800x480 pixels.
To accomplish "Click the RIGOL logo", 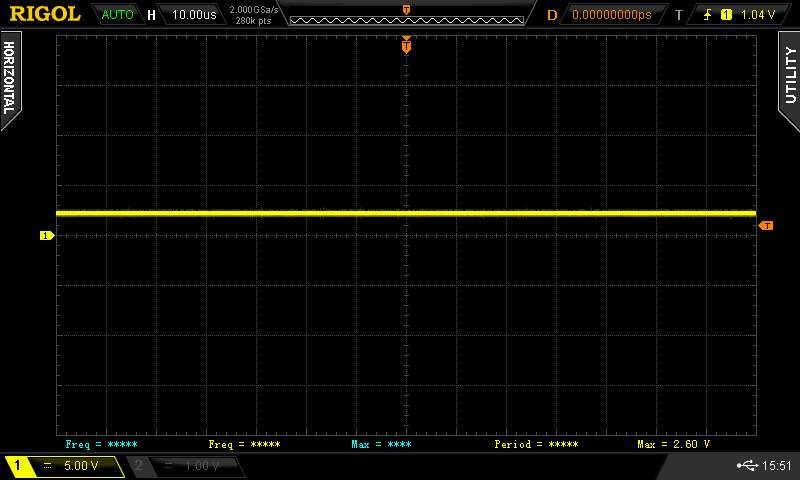I will [44, 14].
